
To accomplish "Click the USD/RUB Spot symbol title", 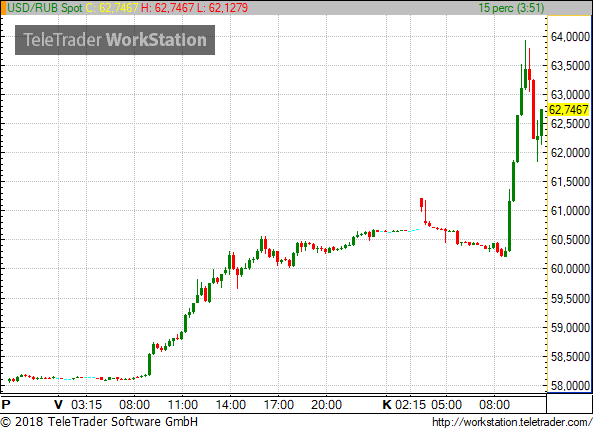I will [45, 8].
